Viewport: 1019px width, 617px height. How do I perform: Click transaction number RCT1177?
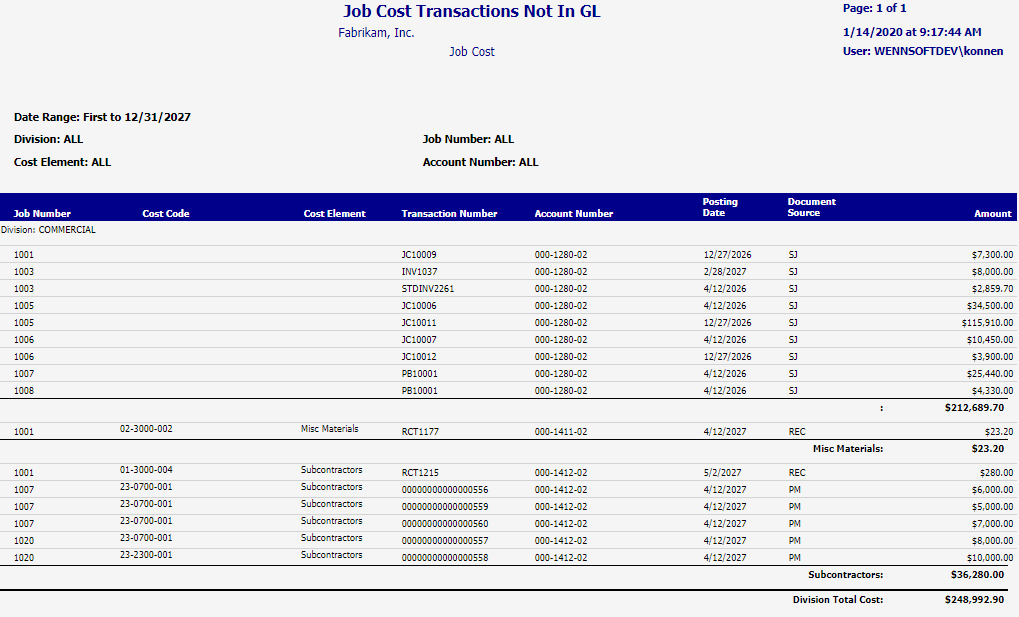tap(420, 432)
